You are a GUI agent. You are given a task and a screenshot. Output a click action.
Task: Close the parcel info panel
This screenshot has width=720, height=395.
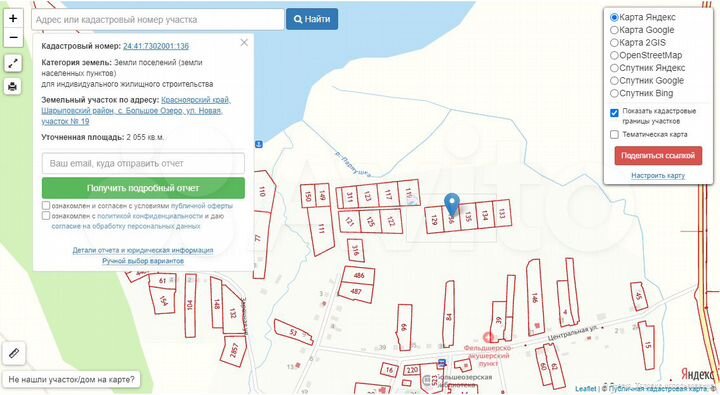(244, 43)
